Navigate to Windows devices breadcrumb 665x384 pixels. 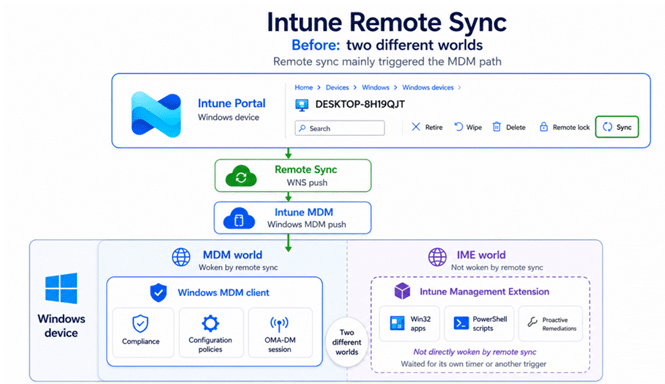click(x=428, y=87)
